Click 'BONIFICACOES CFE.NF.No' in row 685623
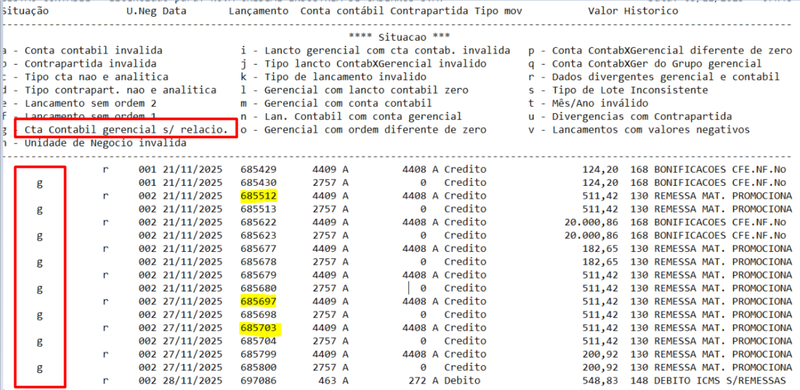Image resolution: width=800 pixels, height=390 pixels. 720,236
